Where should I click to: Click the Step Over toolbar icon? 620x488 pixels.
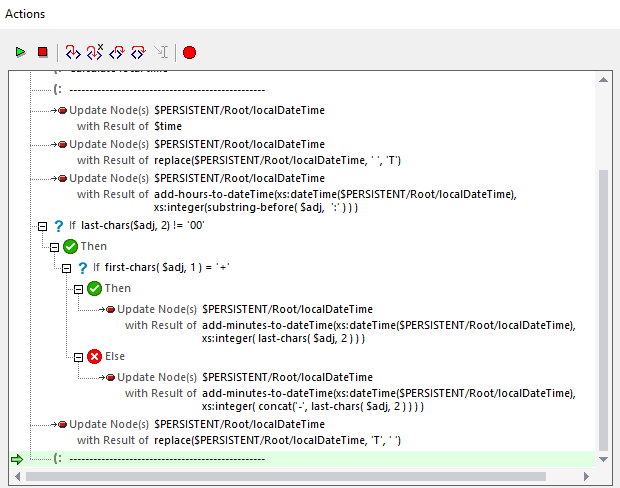click(139, 52)
